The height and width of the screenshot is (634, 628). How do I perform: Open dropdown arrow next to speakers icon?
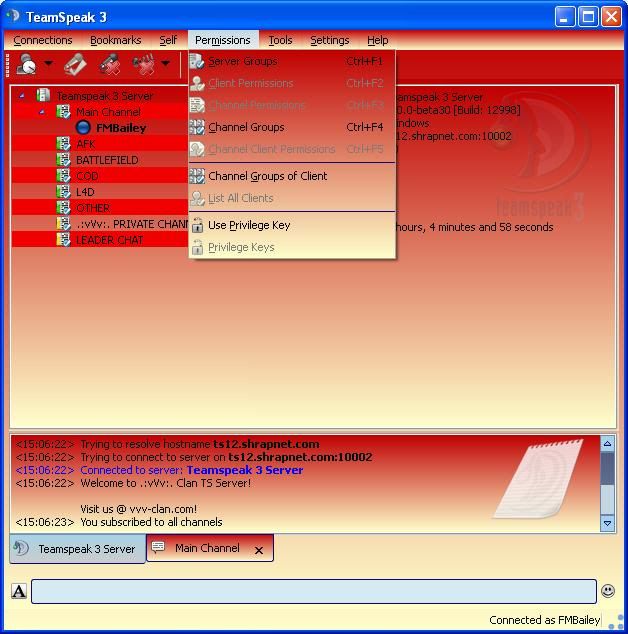coord(165,63)
